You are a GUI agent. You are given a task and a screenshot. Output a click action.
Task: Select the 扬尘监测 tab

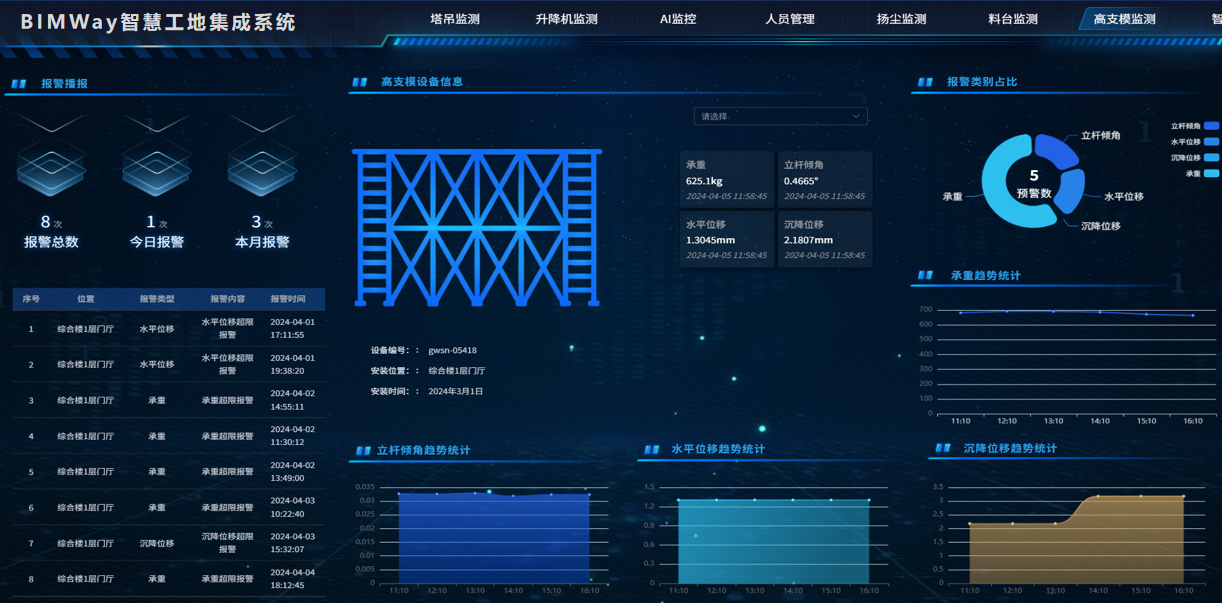tap(901, 19)
